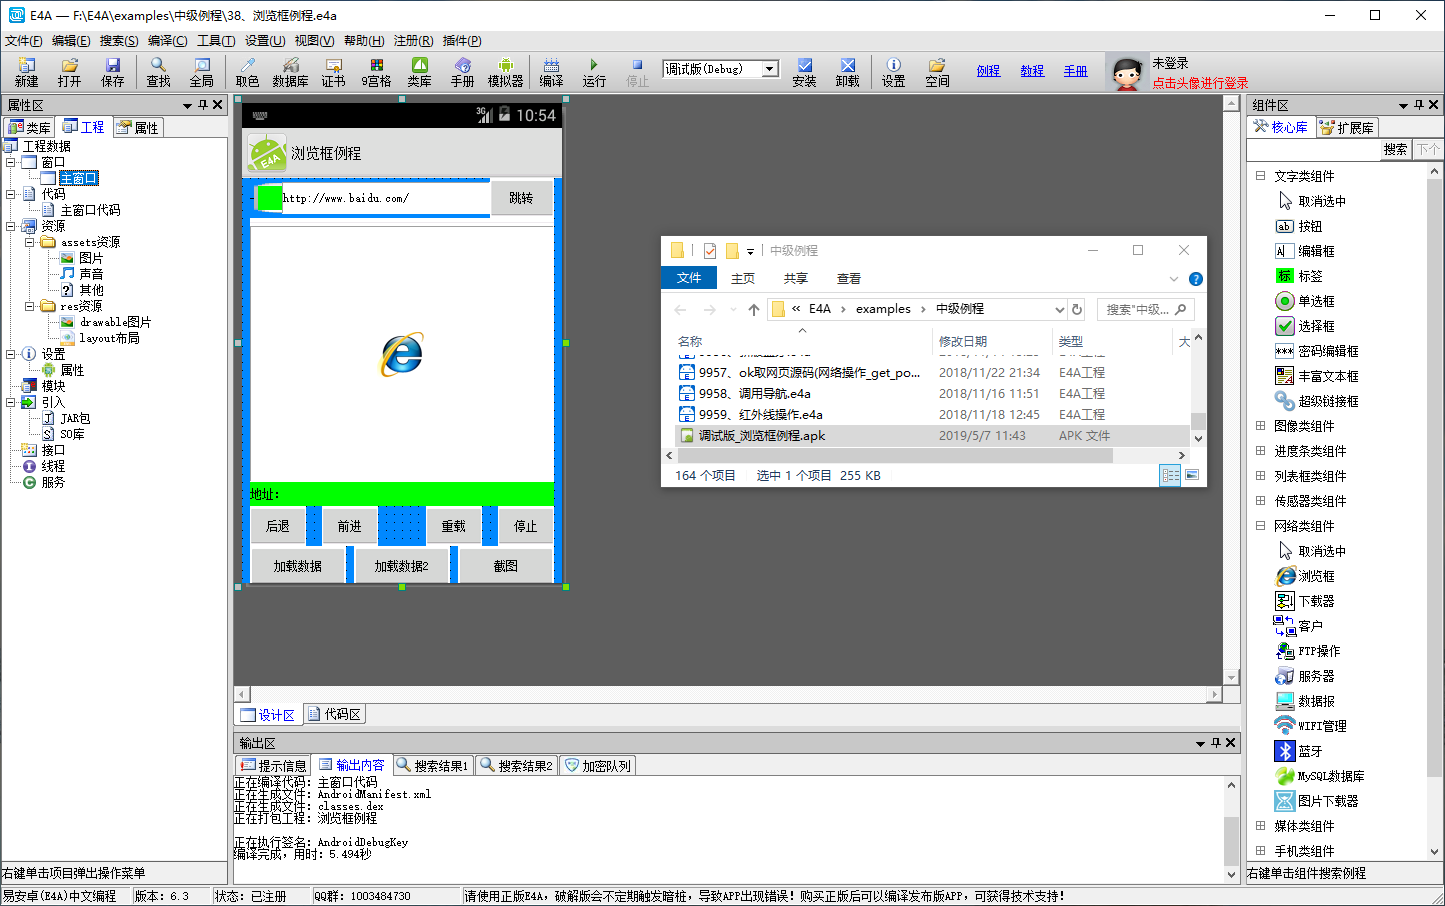The height and width of the screenshot is (906, 1445).
Task: Open the 查看 tab in Explorer window
Action: pyautogui.click(x=849, y=279)
